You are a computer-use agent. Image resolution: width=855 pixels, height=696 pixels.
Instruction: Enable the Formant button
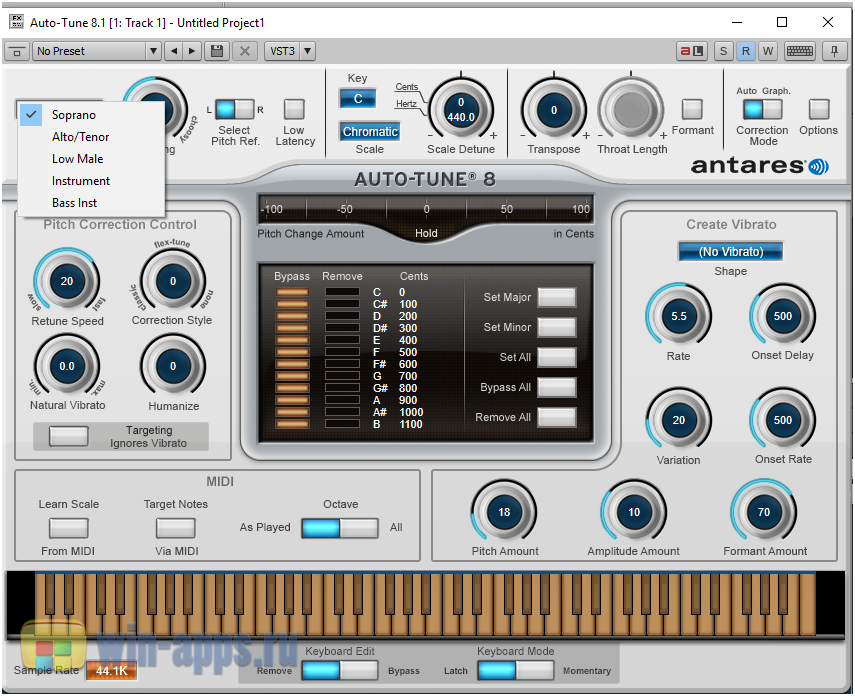click(x=692, y=109)
